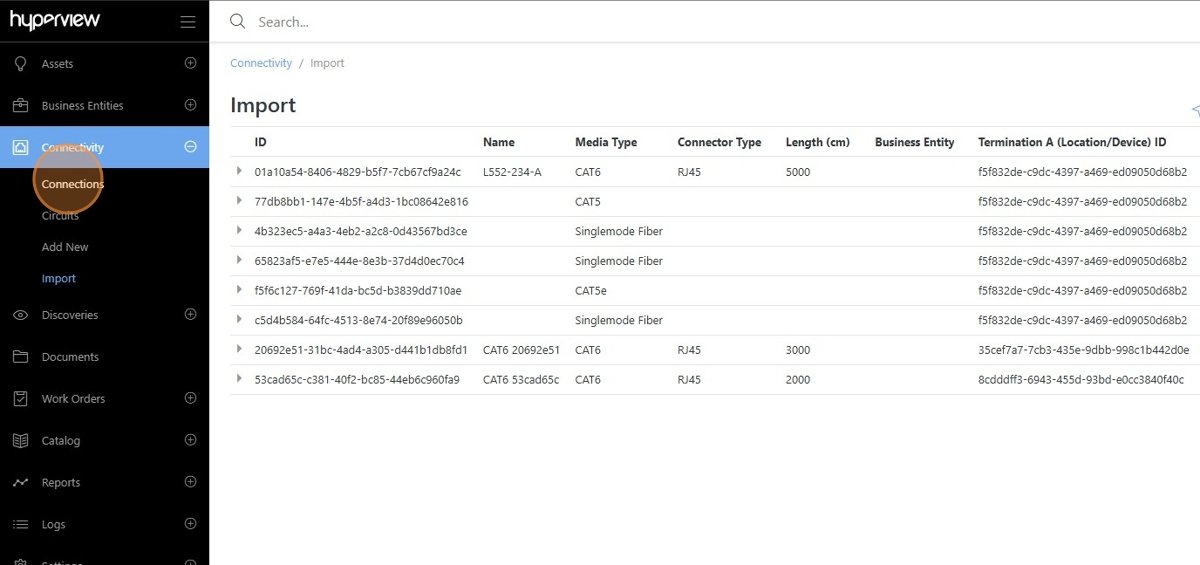
Task: Click the 5000 length cell
Action: coord(798,172)
